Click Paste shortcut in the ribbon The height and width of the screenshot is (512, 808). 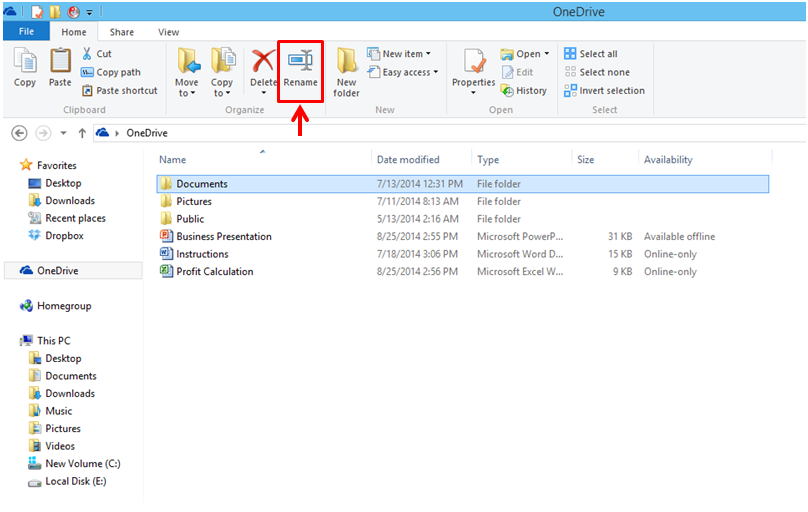[120, 91]
